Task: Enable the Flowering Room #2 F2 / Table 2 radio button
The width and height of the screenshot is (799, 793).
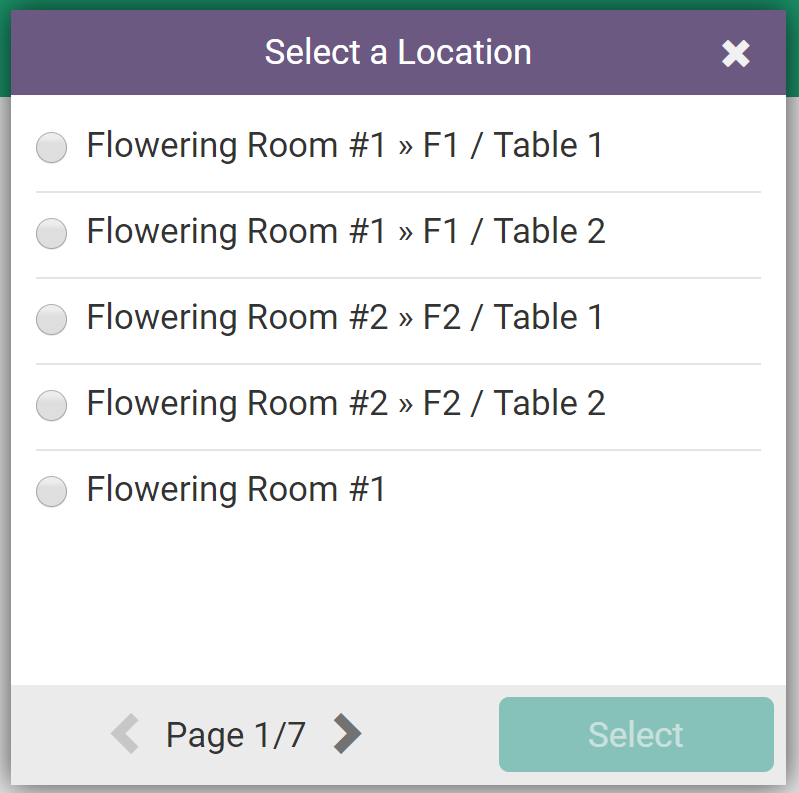Action: point(51,406)
